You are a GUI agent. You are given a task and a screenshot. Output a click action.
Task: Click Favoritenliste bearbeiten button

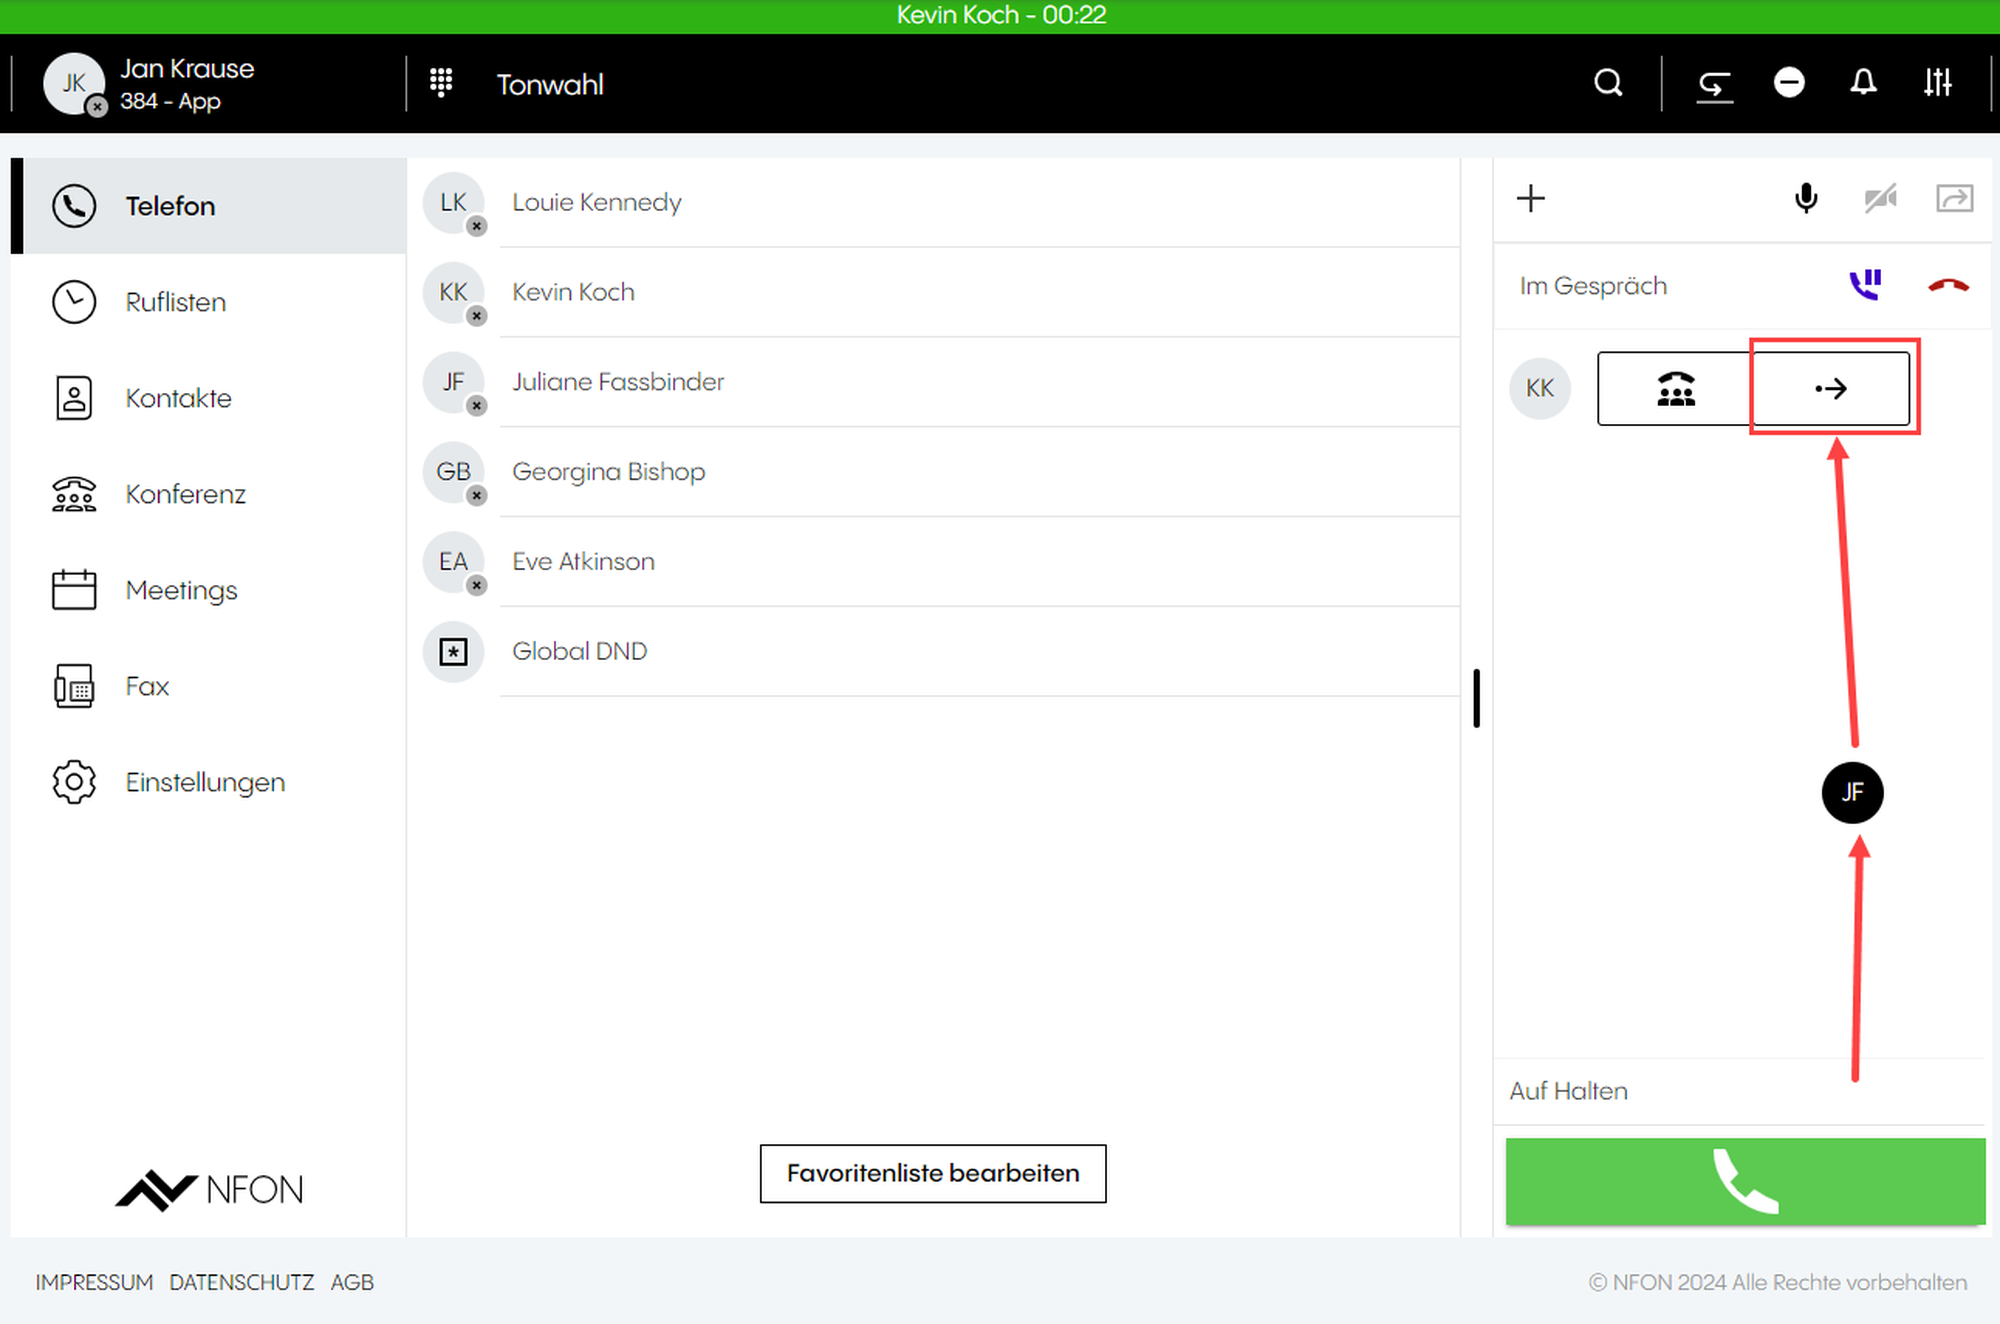click(932, 1173)
